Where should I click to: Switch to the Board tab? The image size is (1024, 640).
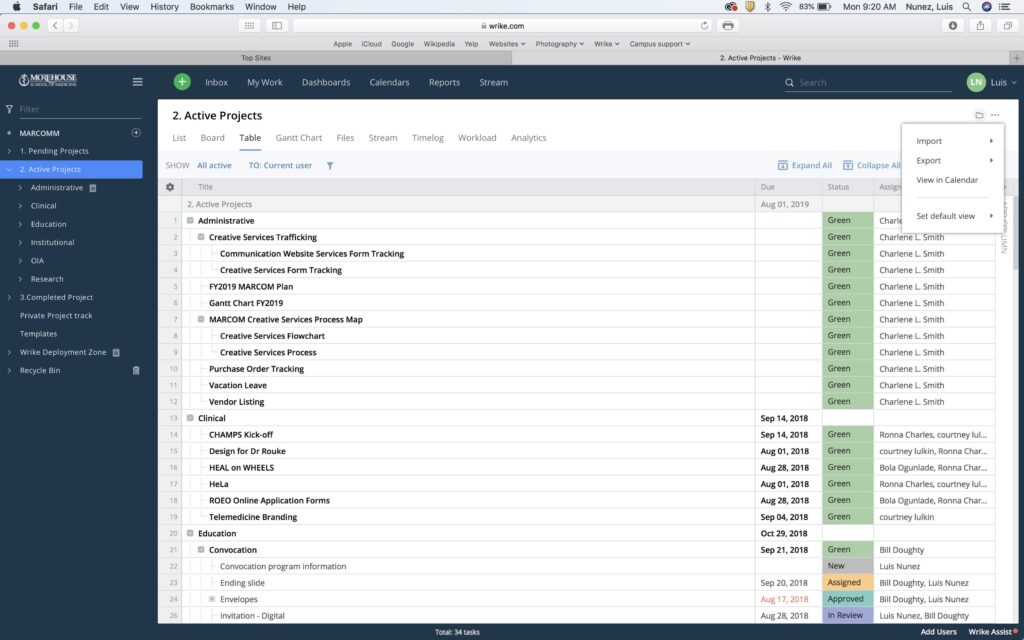click(x=212, y=138)
